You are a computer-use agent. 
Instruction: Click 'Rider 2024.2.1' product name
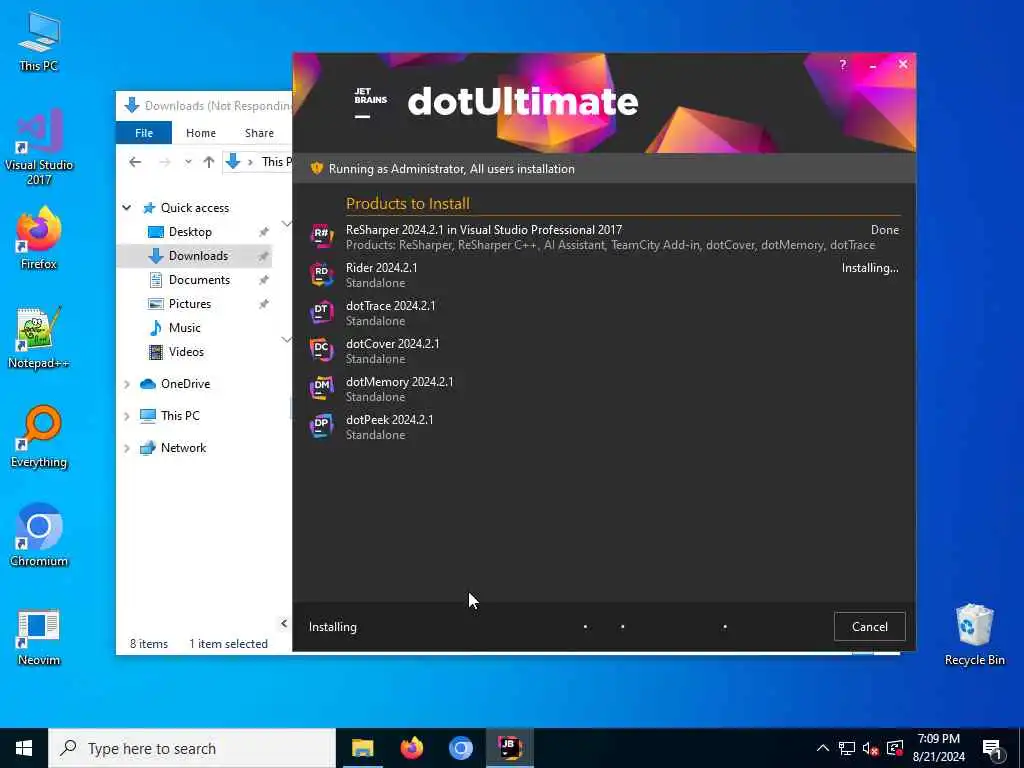click(381, 267)
